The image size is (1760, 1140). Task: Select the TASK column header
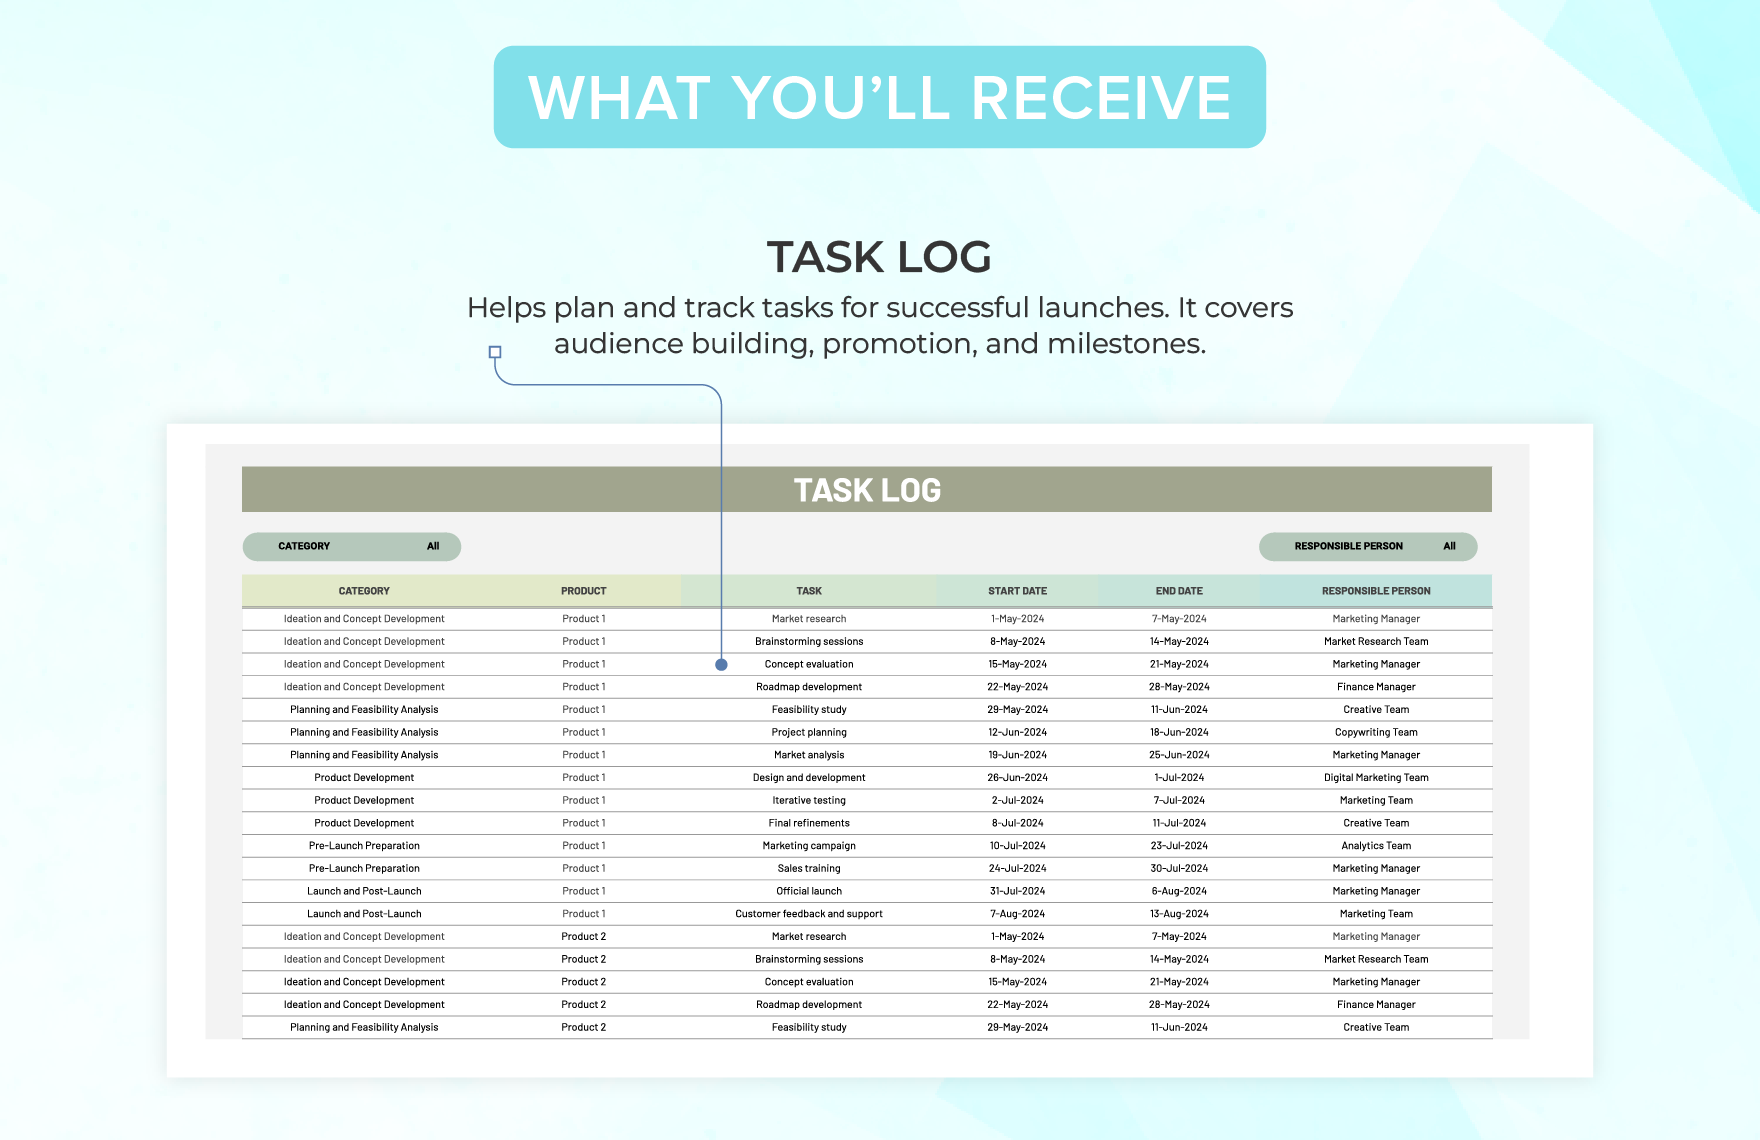809,591
